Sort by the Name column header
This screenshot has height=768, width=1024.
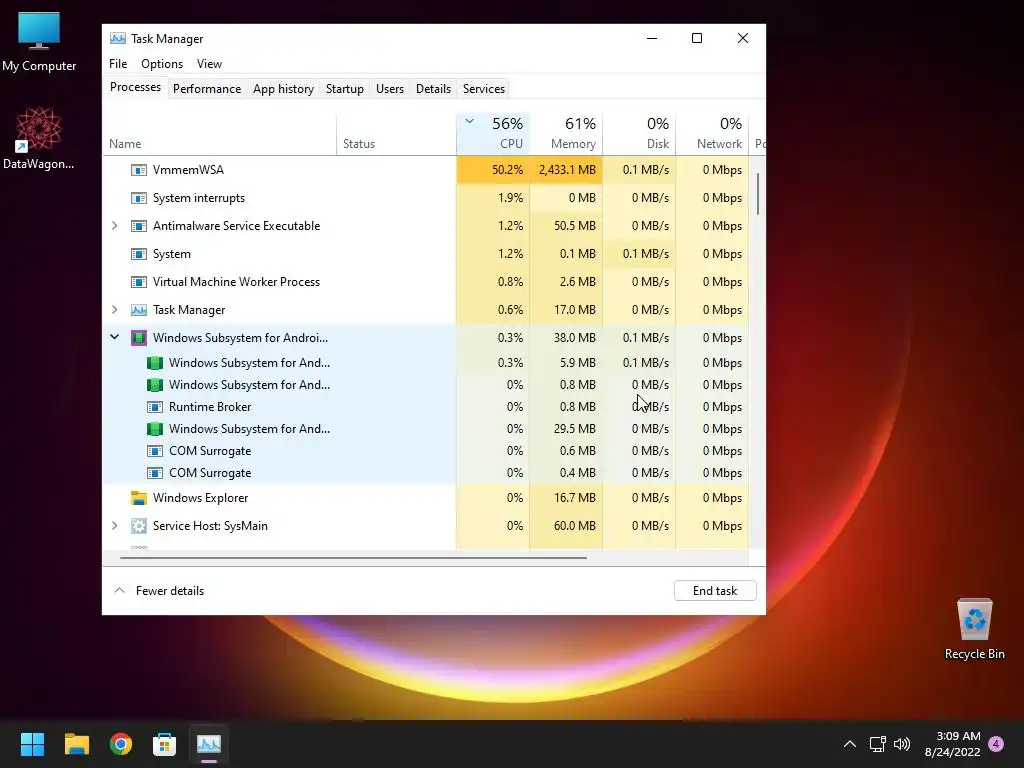tap(219, 133)
